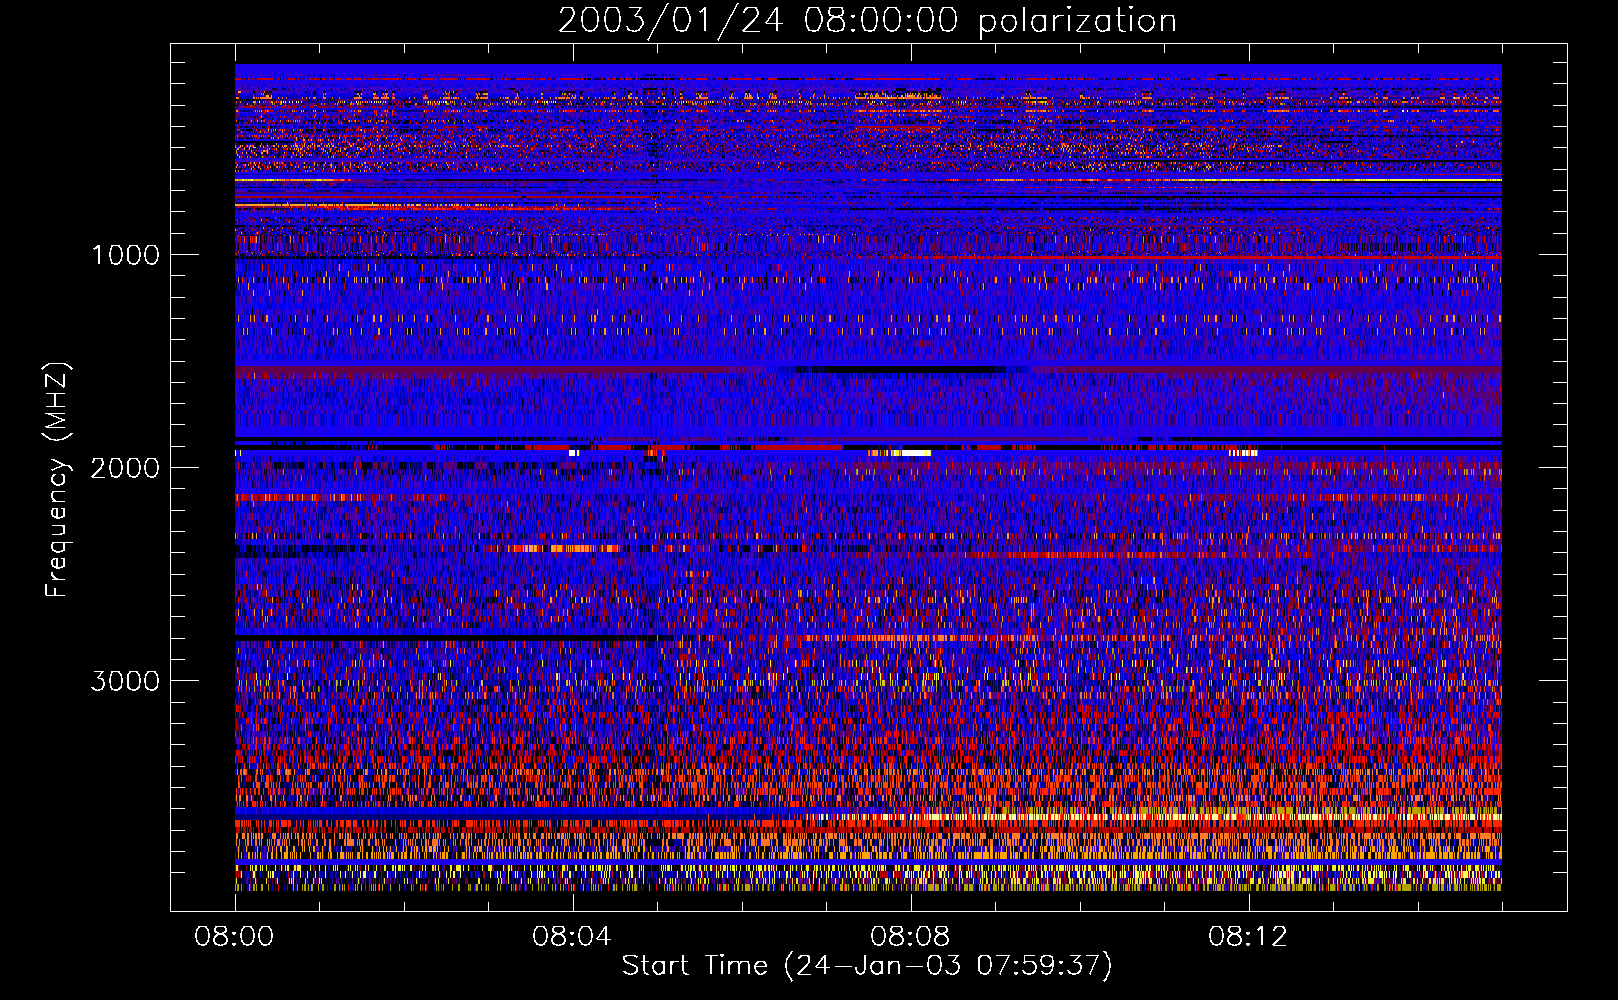Click the 1000 frequency tick label
1618x1000 pixels.
click(x=125, y=255)
